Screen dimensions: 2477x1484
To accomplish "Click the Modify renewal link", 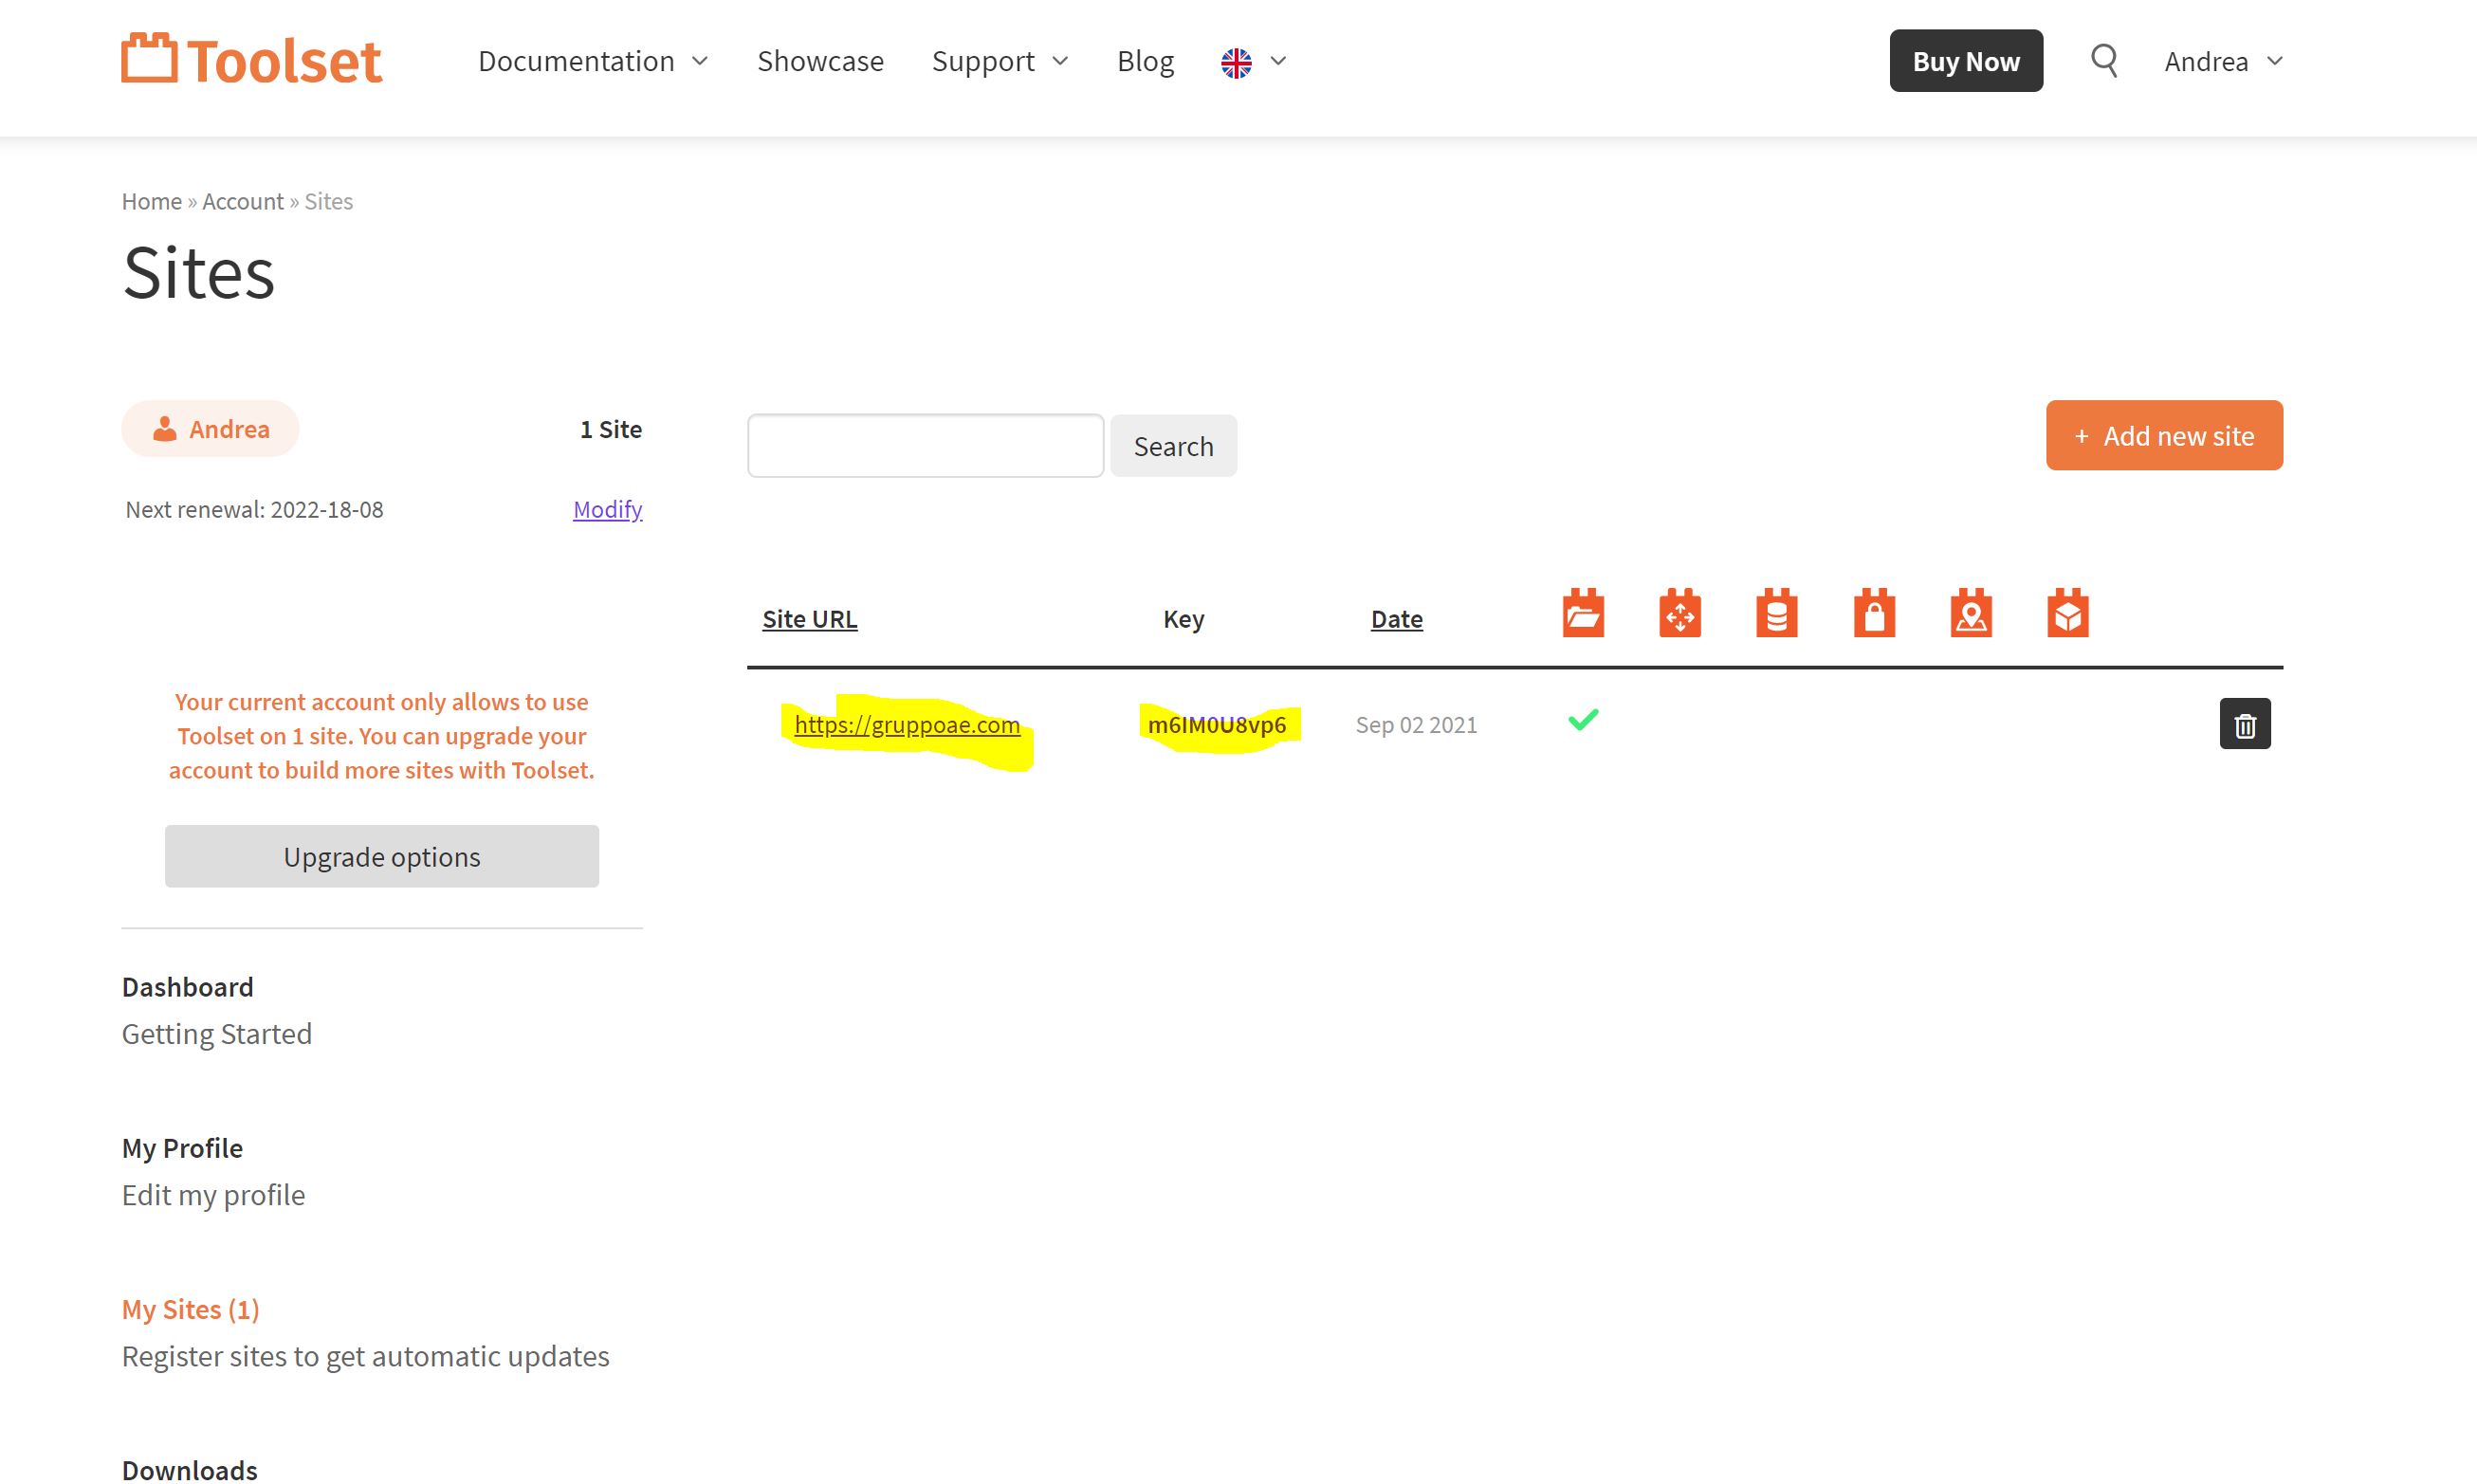I will point(607,509).
